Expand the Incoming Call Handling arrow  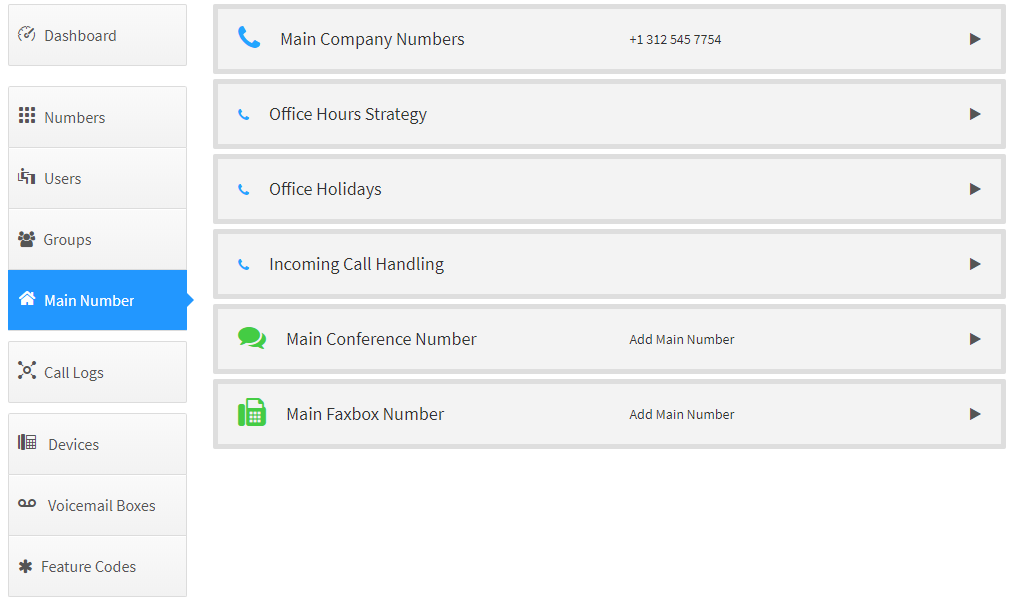click(x=975, y=264)
